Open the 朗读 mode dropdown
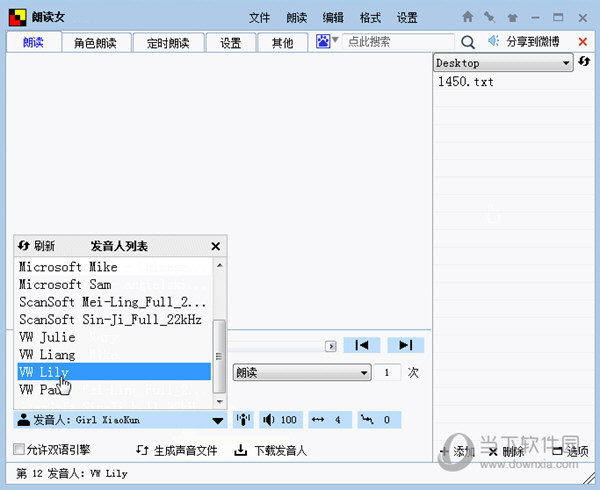 (x=302, y=372)
